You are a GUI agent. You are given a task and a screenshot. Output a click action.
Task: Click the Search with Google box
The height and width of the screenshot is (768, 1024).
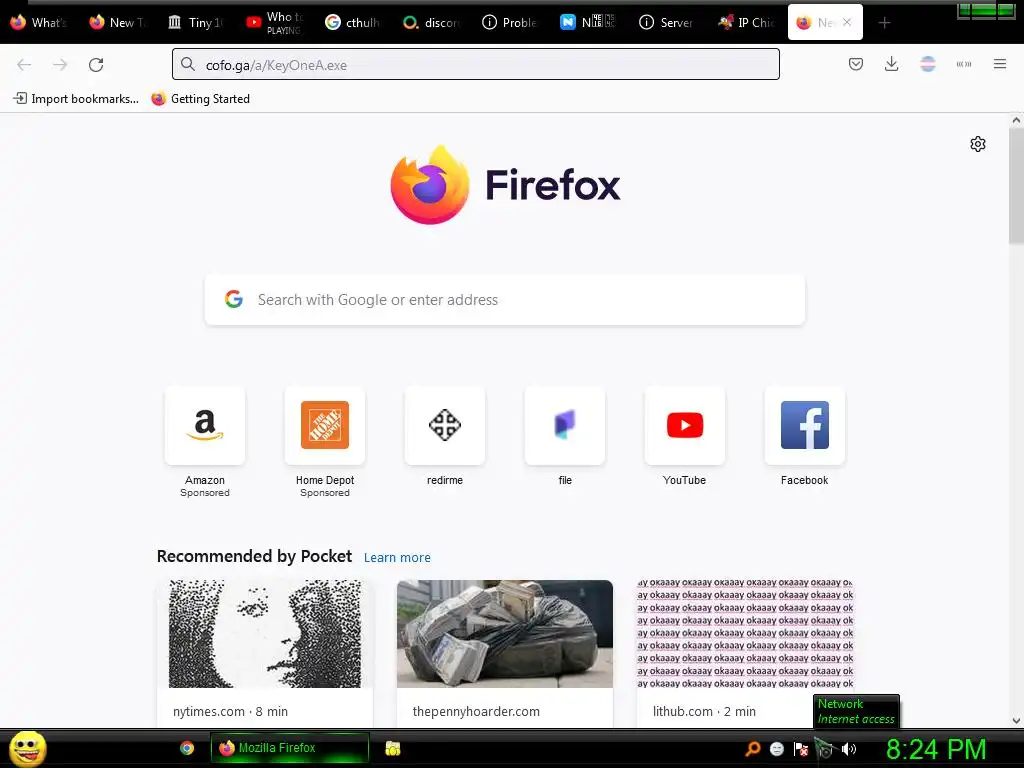pyautogui.click(x=505, y=300)
